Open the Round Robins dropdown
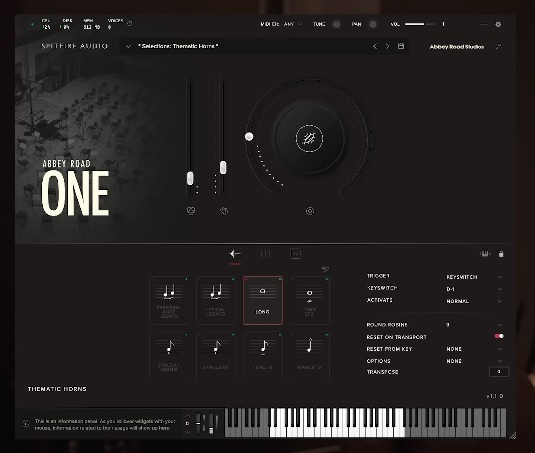This screenshot has height=453, width=535. point(474,325)
